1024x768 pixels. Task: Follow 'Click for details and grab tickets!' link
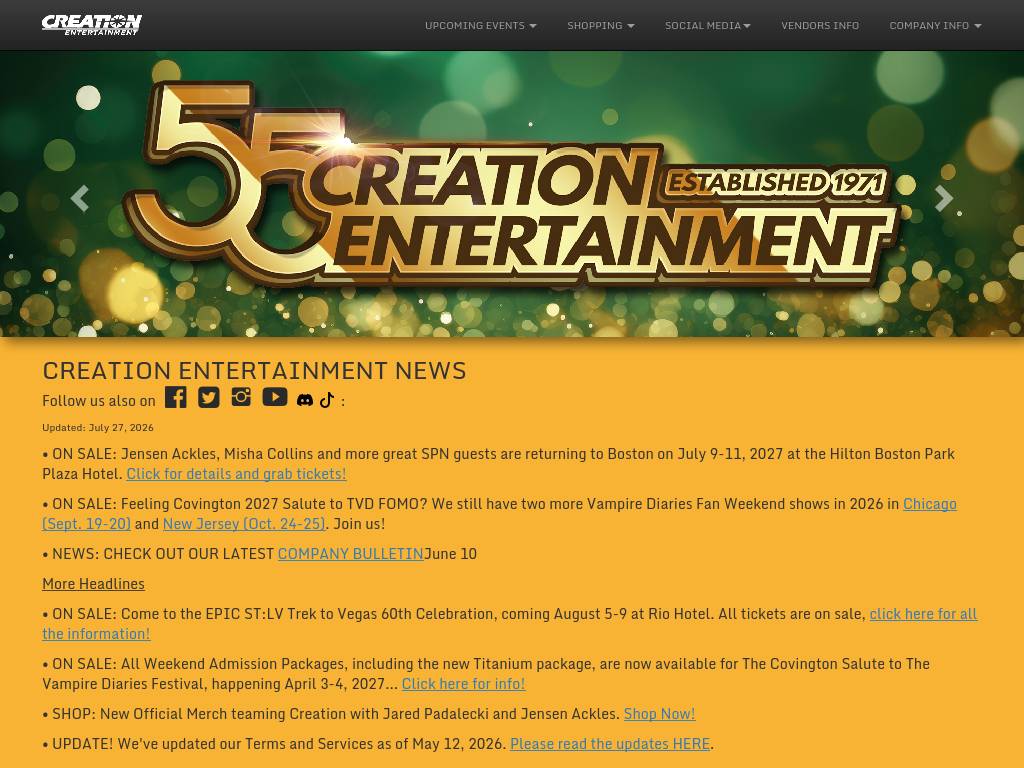(236, 473)
